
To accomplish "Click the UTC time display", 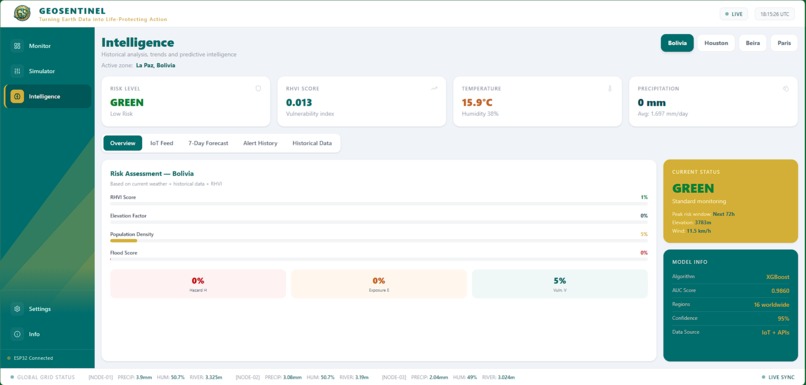I will 775,14.
